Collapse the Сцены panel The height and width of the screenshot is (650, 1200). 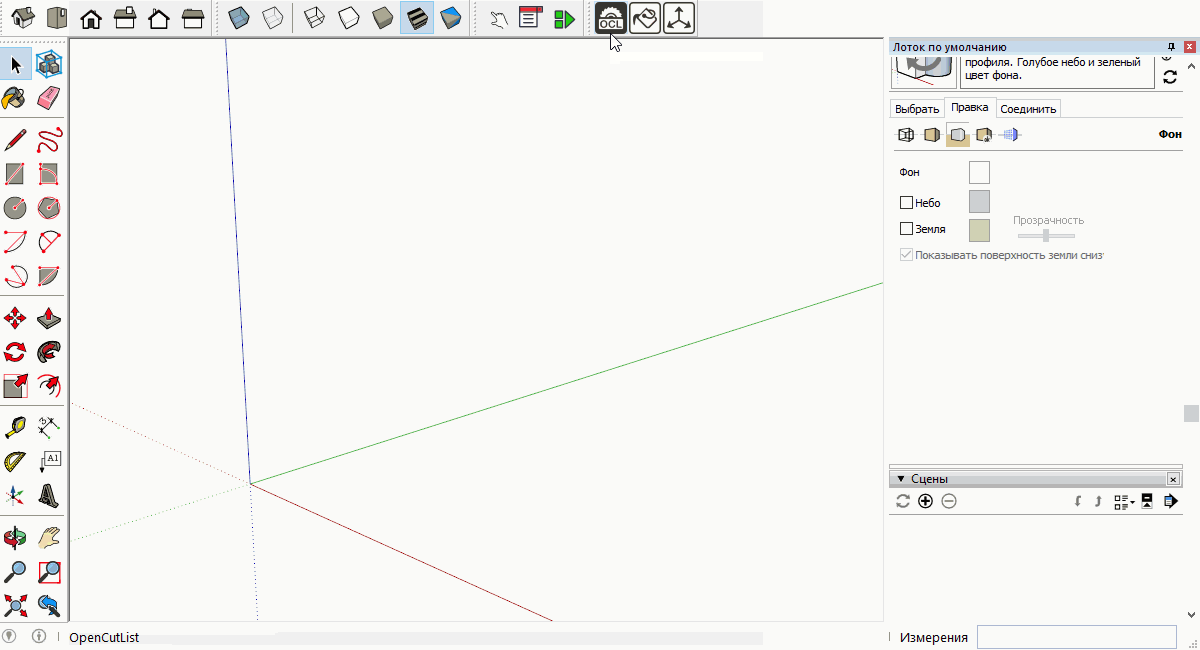(900, 479)
